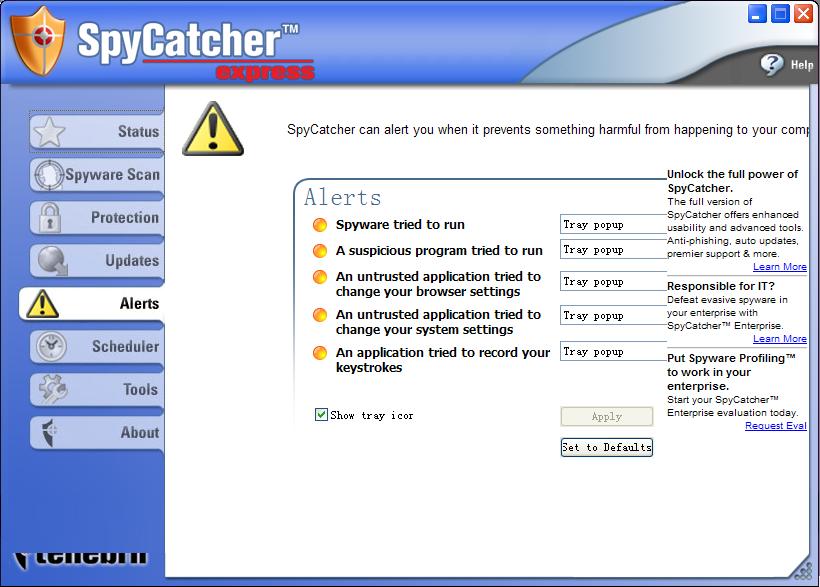Click the Status star icon
The width and height of the screenshot is (820, 587).
click(49, 132)
